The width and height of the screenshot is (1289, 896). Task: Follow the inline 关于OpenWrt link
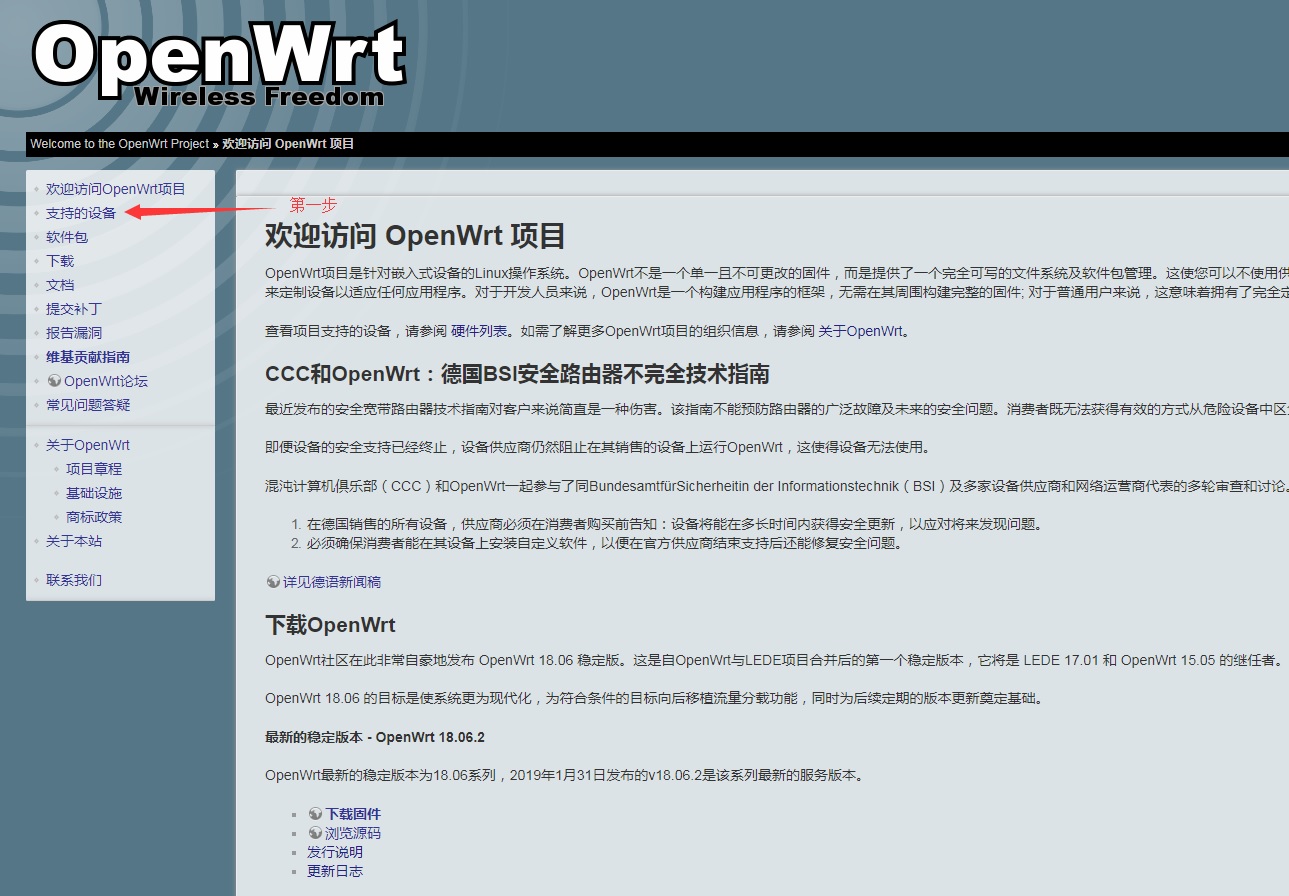(861, 331)
